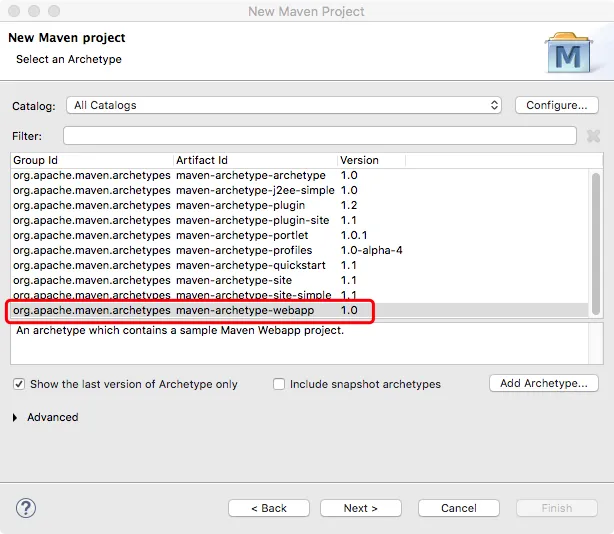Click the Configure... button
614x534 pixels.
(x=556, y=105)
